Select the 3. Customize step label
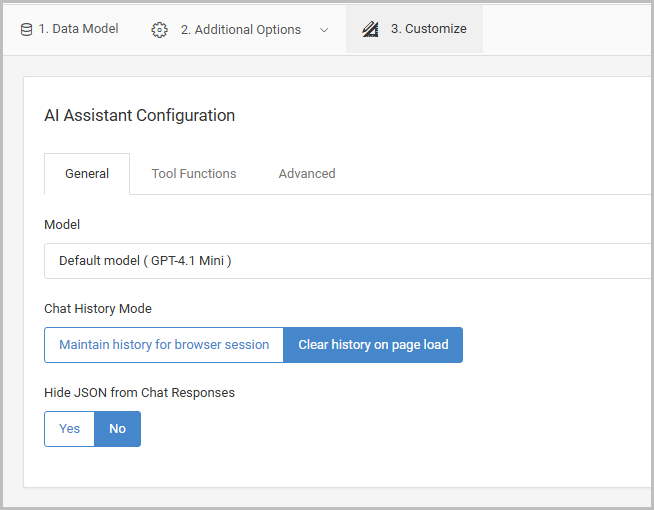 [x=428, y=29]
